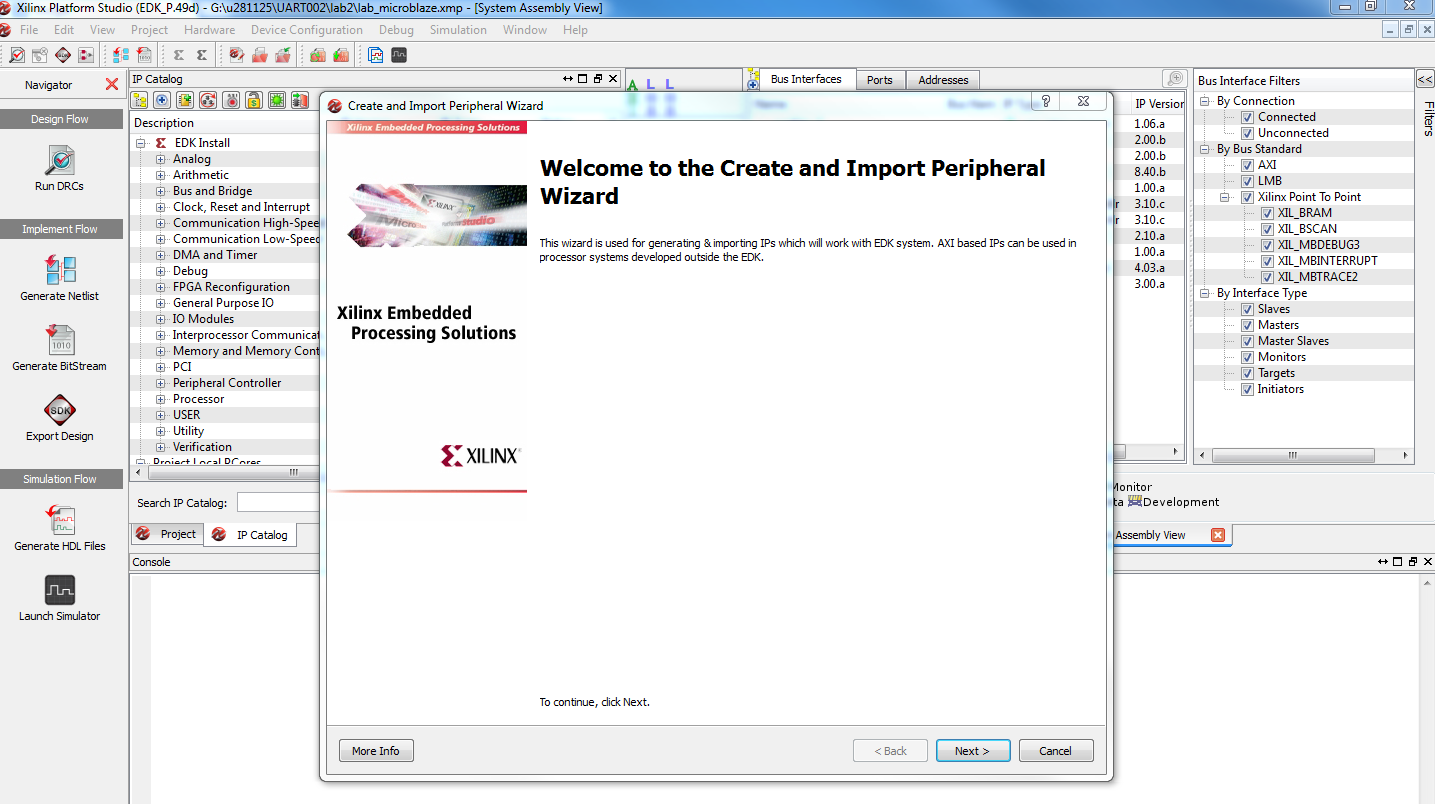Screen dimensions: 1435x804
Task: Click the red folder with green arrow icon
Action: tap(283, 55)
